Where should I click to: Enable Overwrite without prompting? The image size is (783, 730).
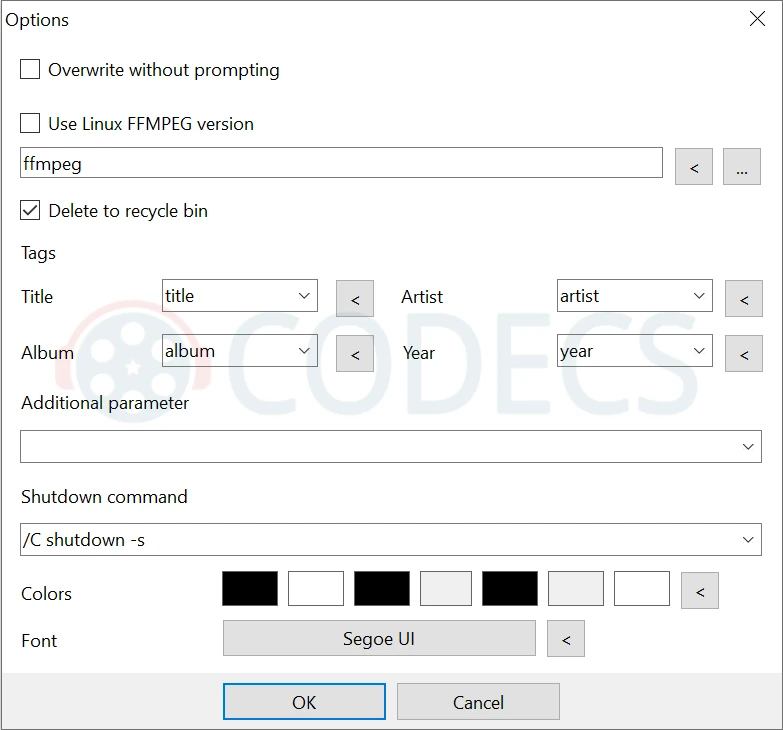coord(31,70)
